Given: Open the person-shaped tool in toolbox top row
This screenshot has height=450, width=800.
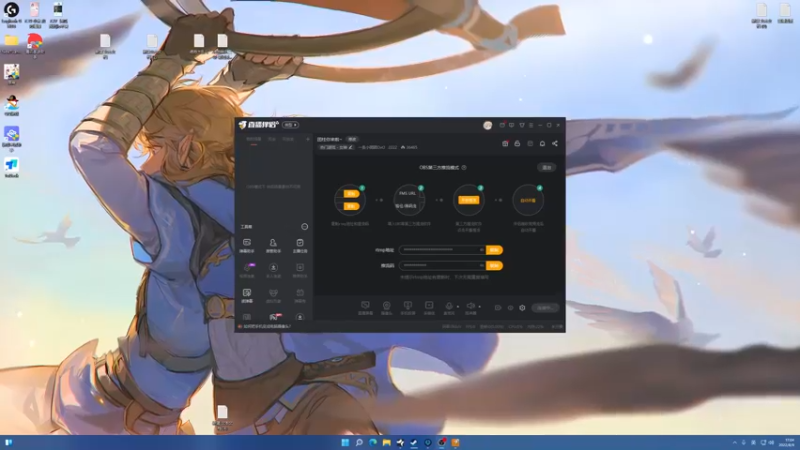Looking at the screenshot, I should (273, 245).
